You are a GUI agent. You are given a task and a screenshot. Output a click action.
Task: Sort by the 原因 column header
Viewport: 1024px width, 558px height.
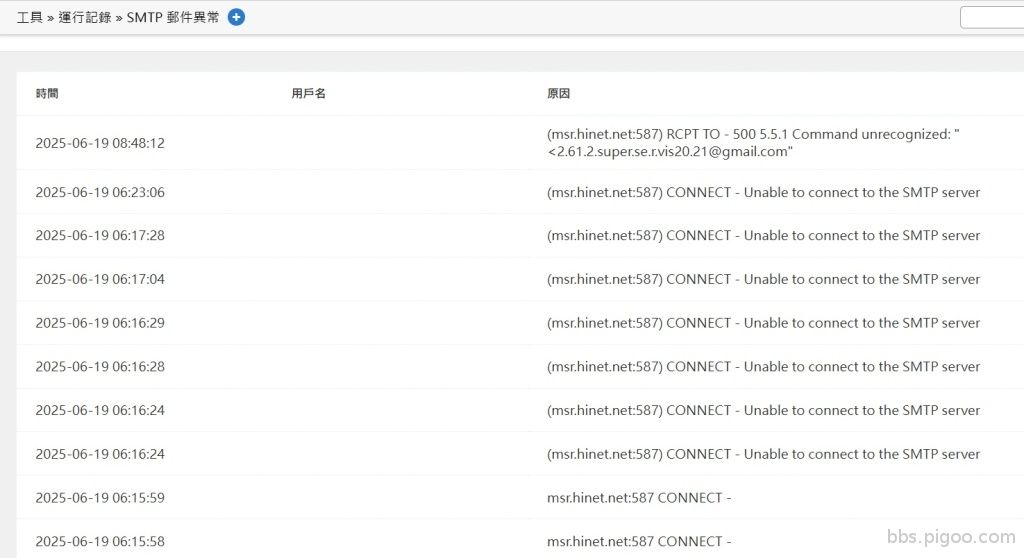pyautogui.click(x=558, y=93)
